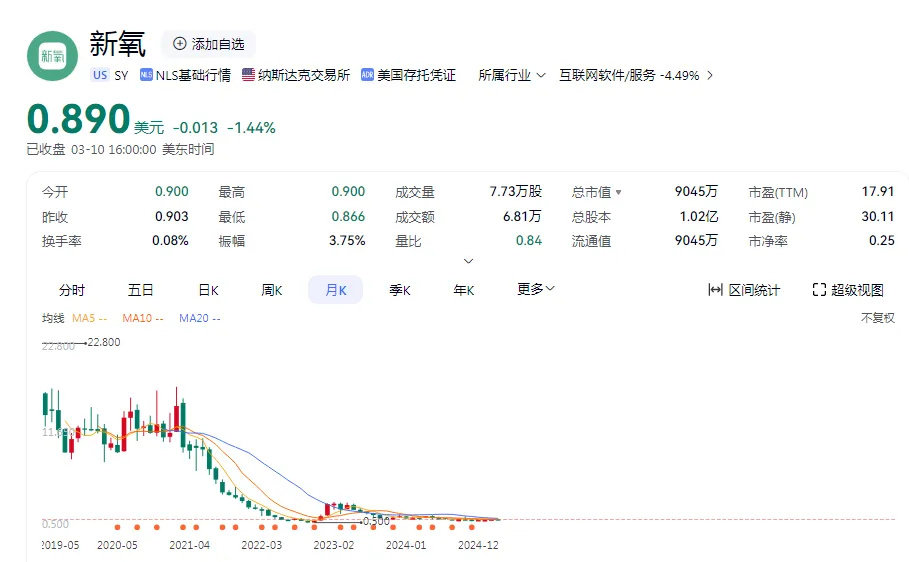Switch to the 分时 tab

[72, 290]
